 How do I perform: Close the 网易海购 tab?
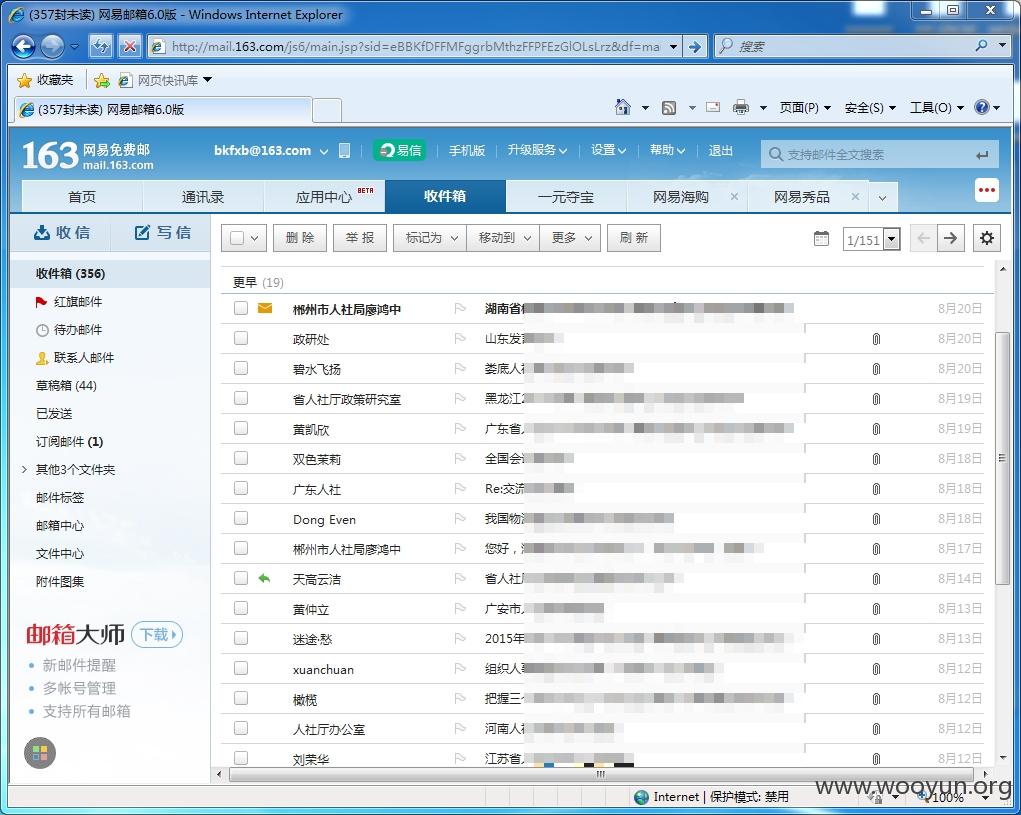point(734,197)
